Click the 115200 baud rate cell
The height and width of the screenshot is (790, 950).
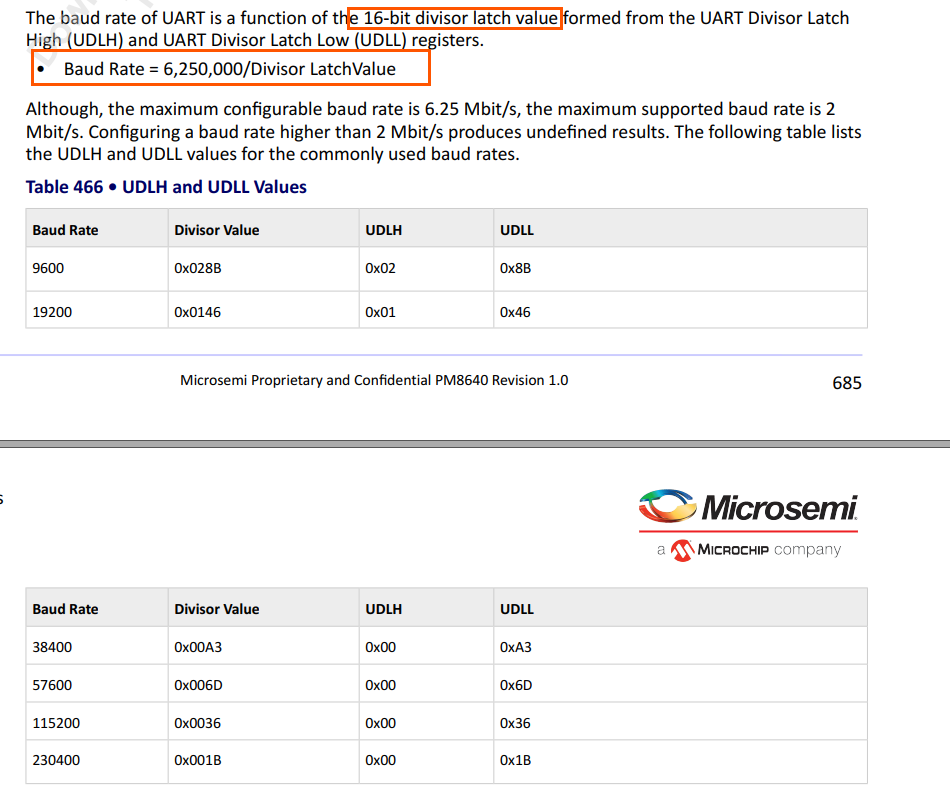pos(97,723)
